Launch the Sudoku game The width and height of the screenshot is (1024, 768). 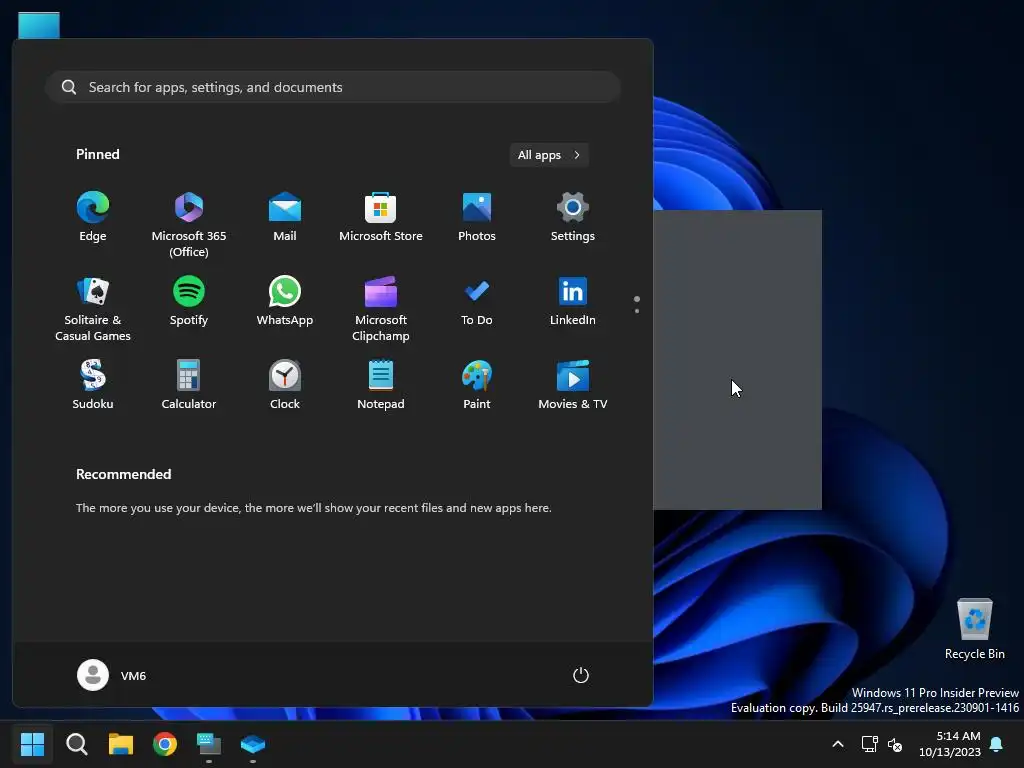[93, 385]
